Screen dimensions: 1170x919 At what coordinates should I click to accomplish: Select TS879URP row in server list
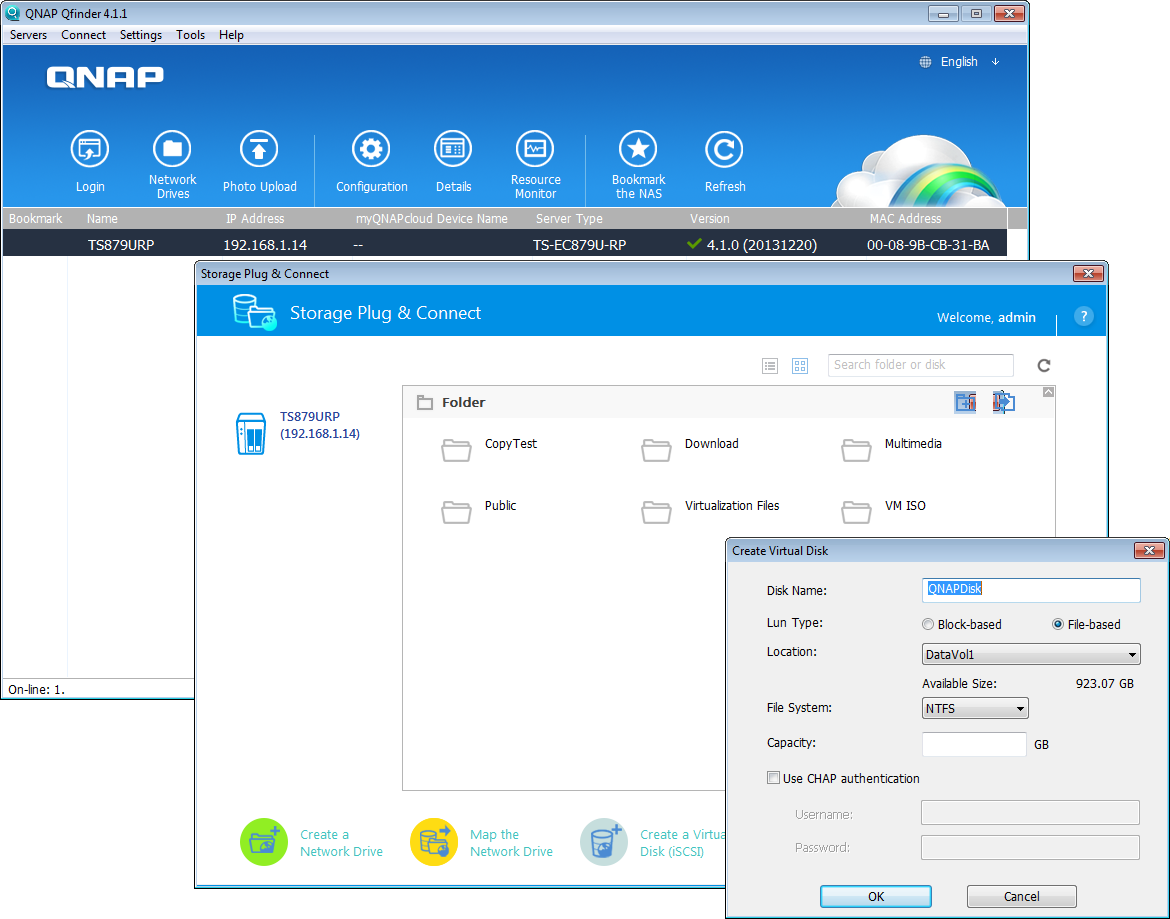click(x=504, y=244)
